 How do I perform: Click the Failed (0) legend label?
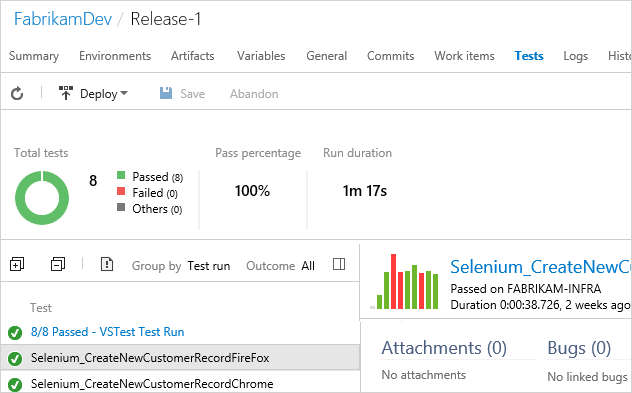point(155,193)
